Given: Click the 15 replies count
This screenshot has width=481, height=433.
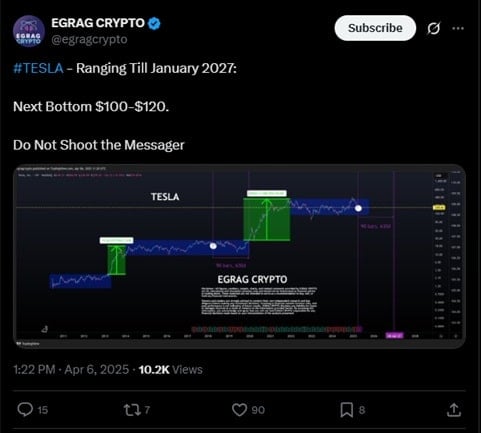Looking at the screenshot, I should pos(43,410).
